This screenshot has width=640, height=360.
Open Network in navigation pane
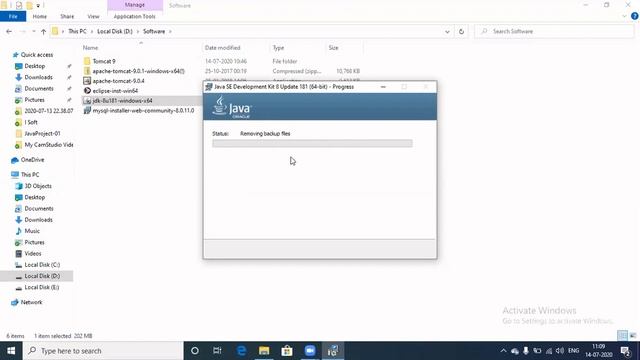point(31,302)
